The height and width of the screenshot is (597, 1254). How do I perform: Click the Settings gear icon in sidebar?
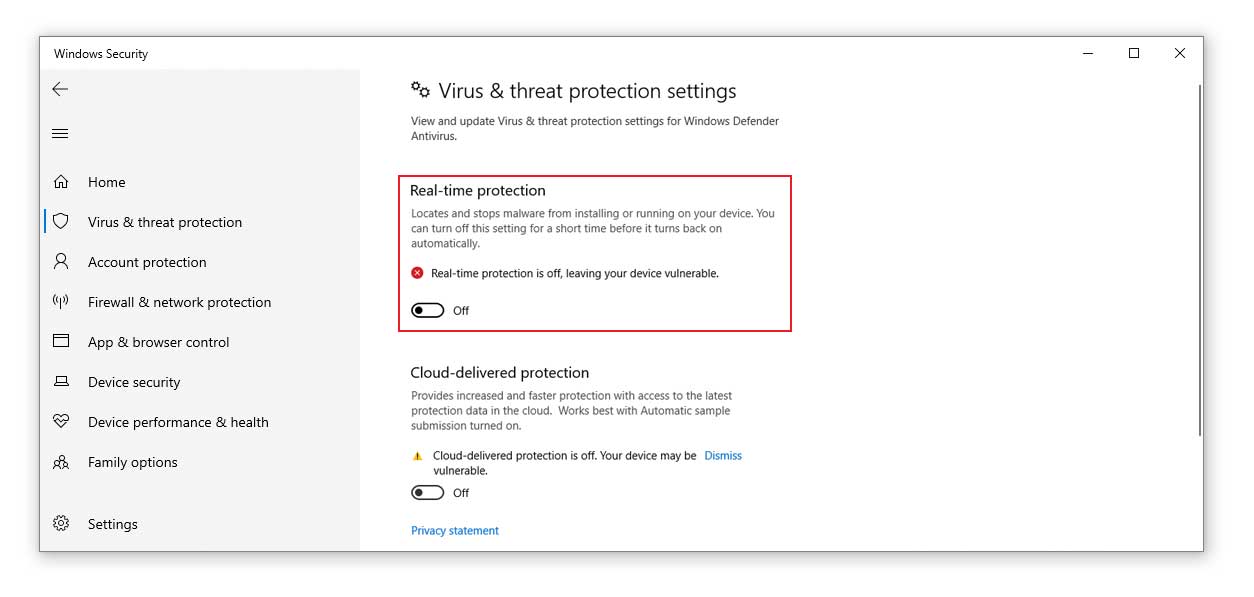[61, 524]
